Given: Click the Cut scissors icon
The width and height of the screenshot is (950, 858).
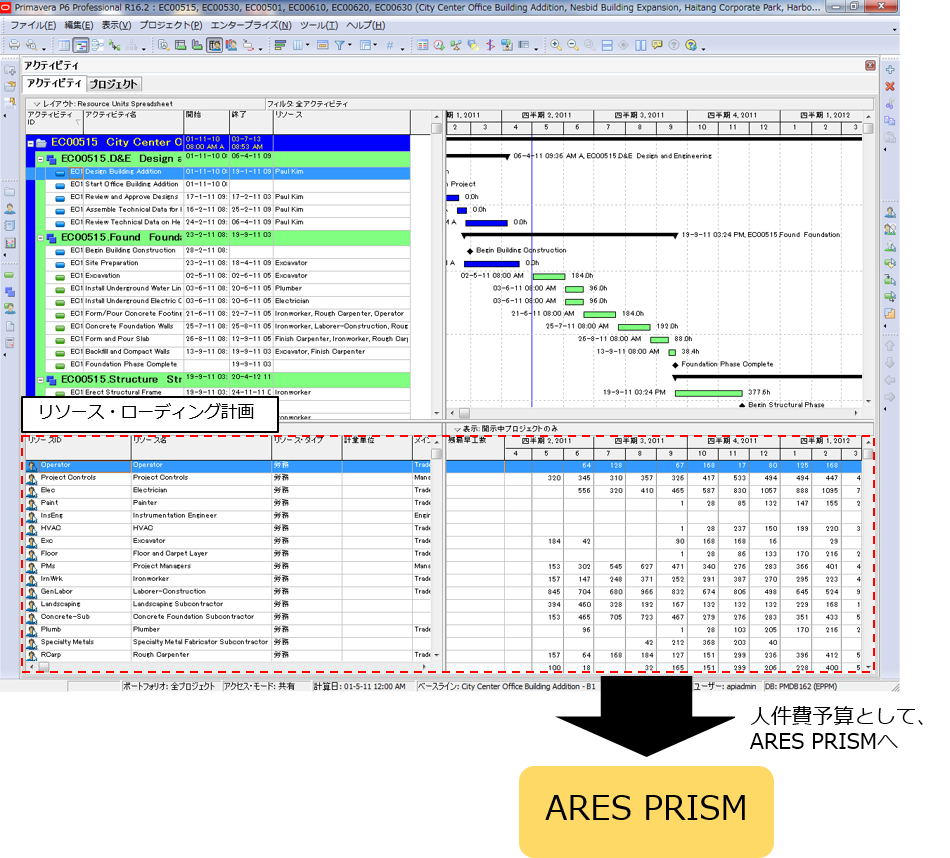Looking at the screenshot, I should point(890,104).
